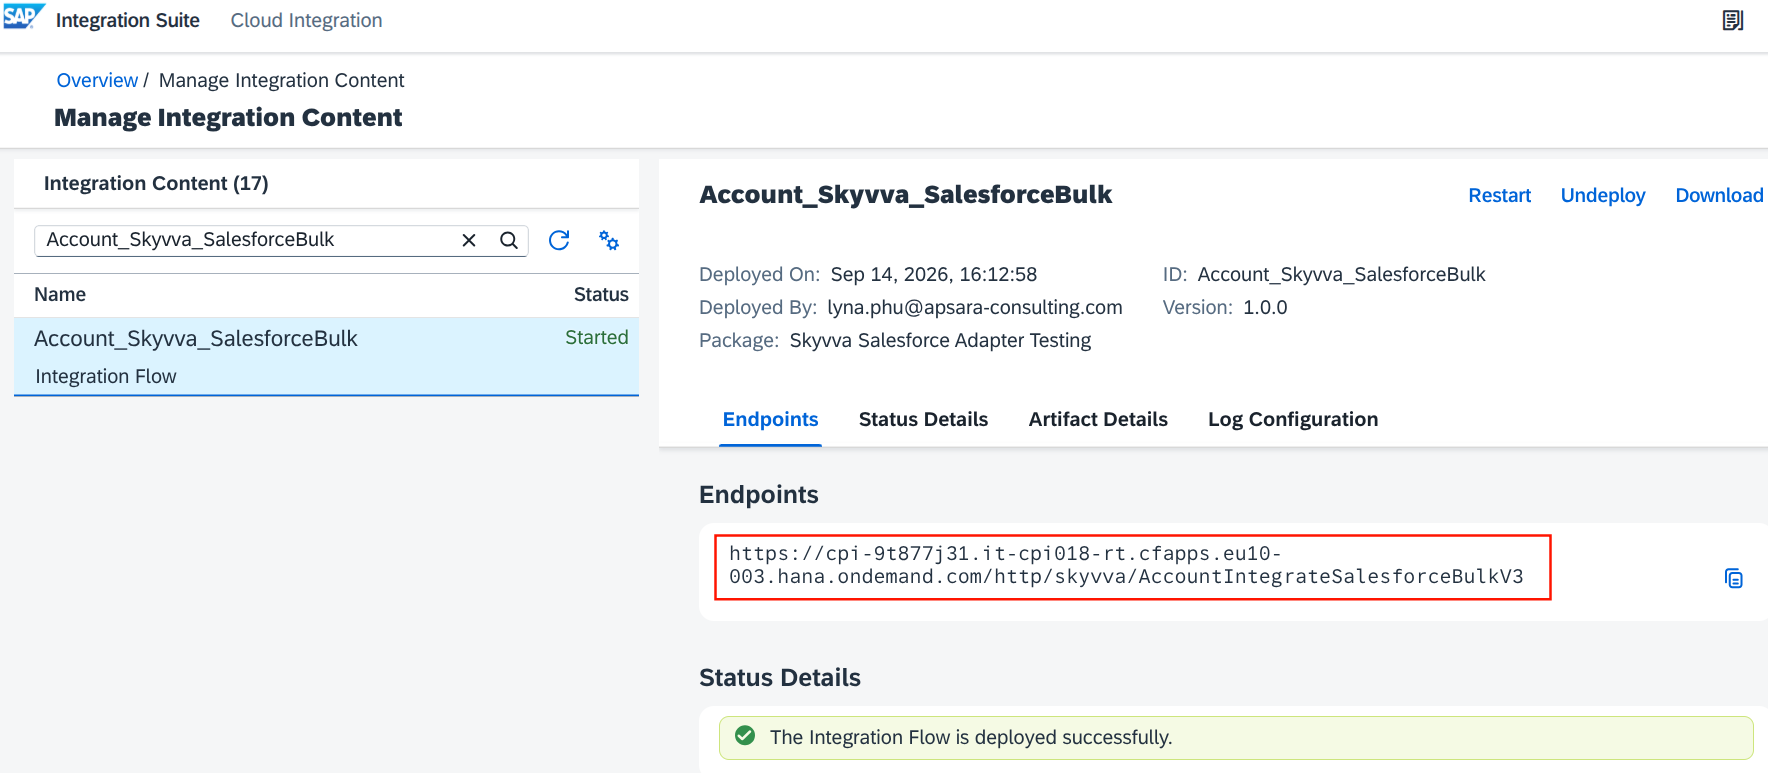Click the Integration Flow type label

(x=106, y=376)
